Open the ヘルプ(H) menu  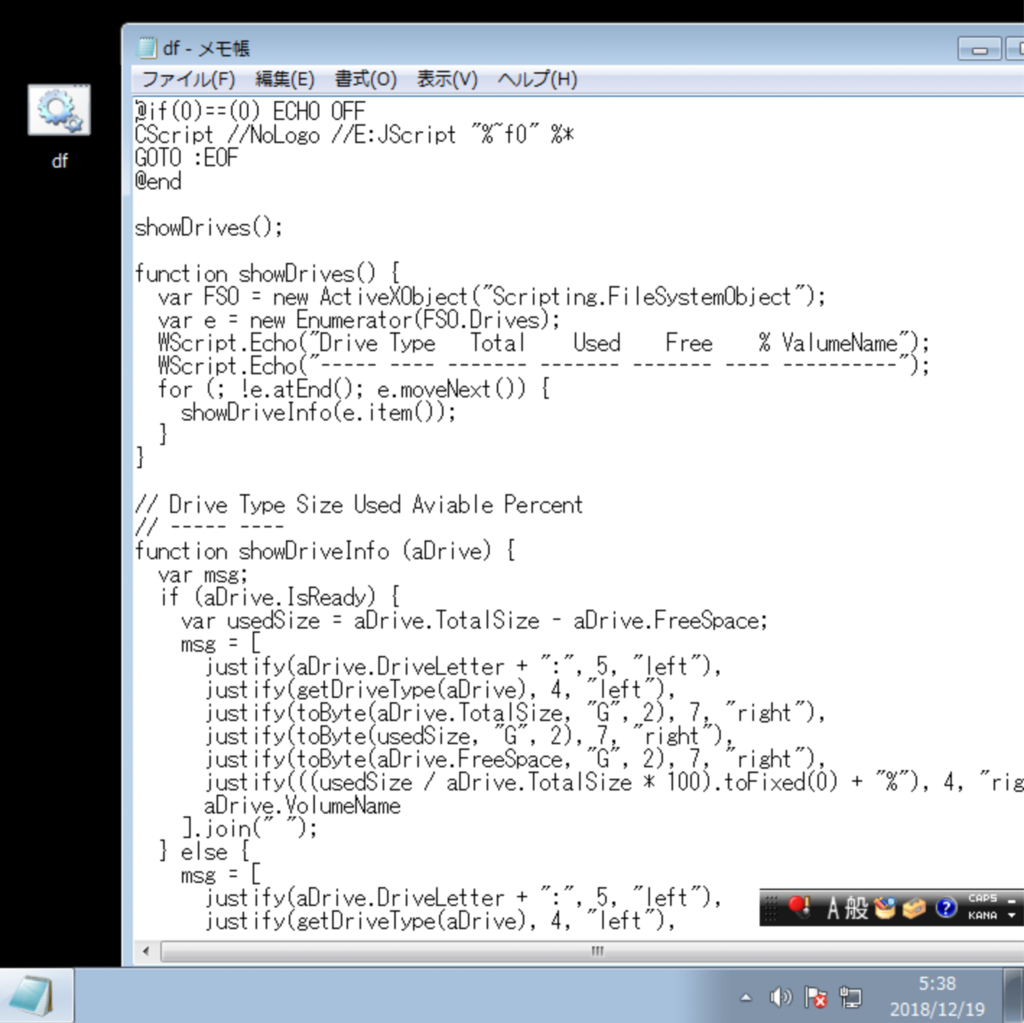(x=537, y=80)
